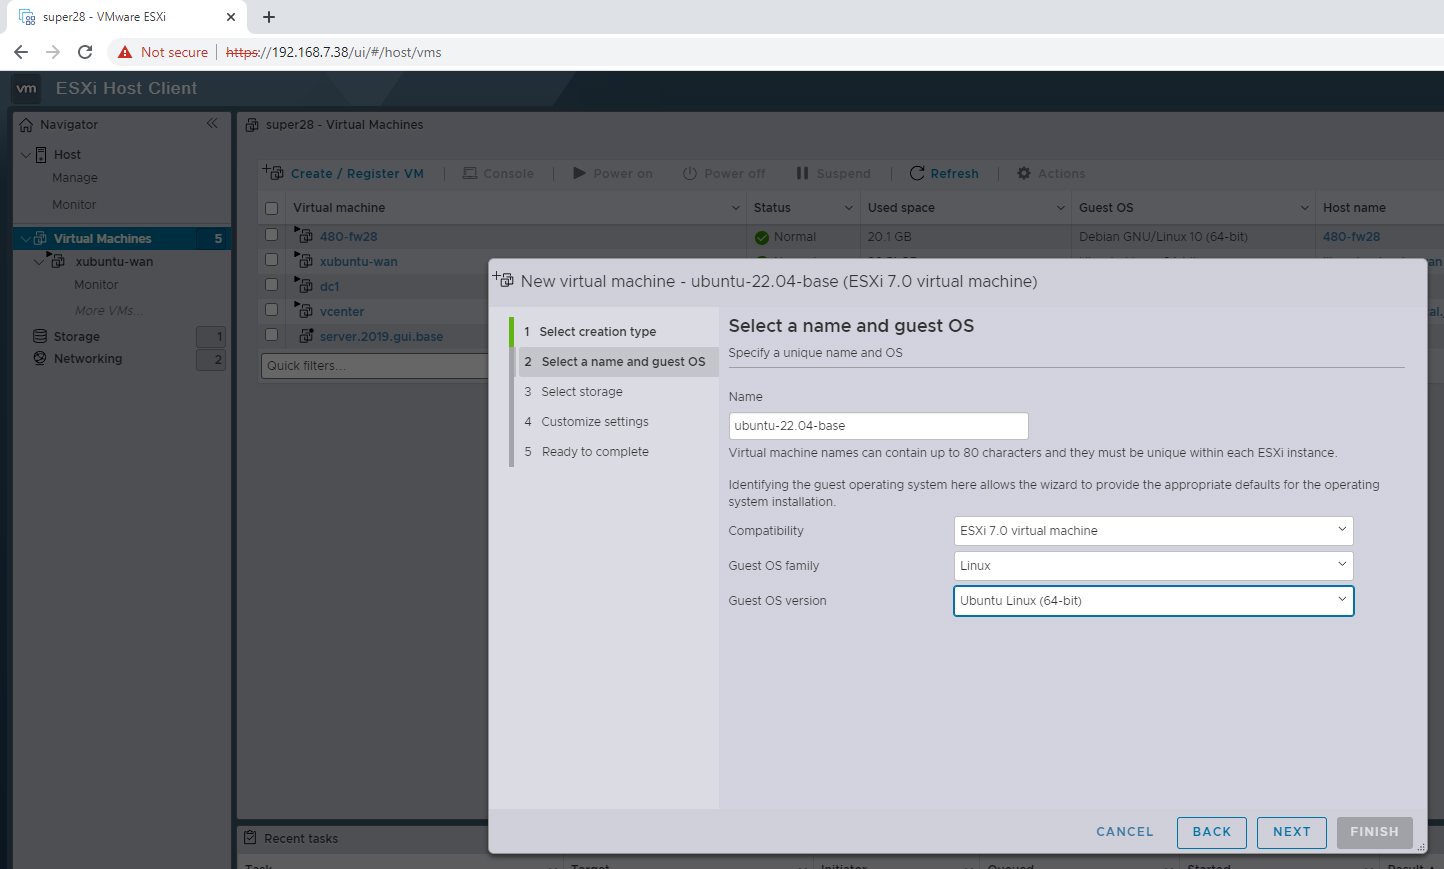Click the BACK button in wizard
1444x869 pixels.
1212,832
